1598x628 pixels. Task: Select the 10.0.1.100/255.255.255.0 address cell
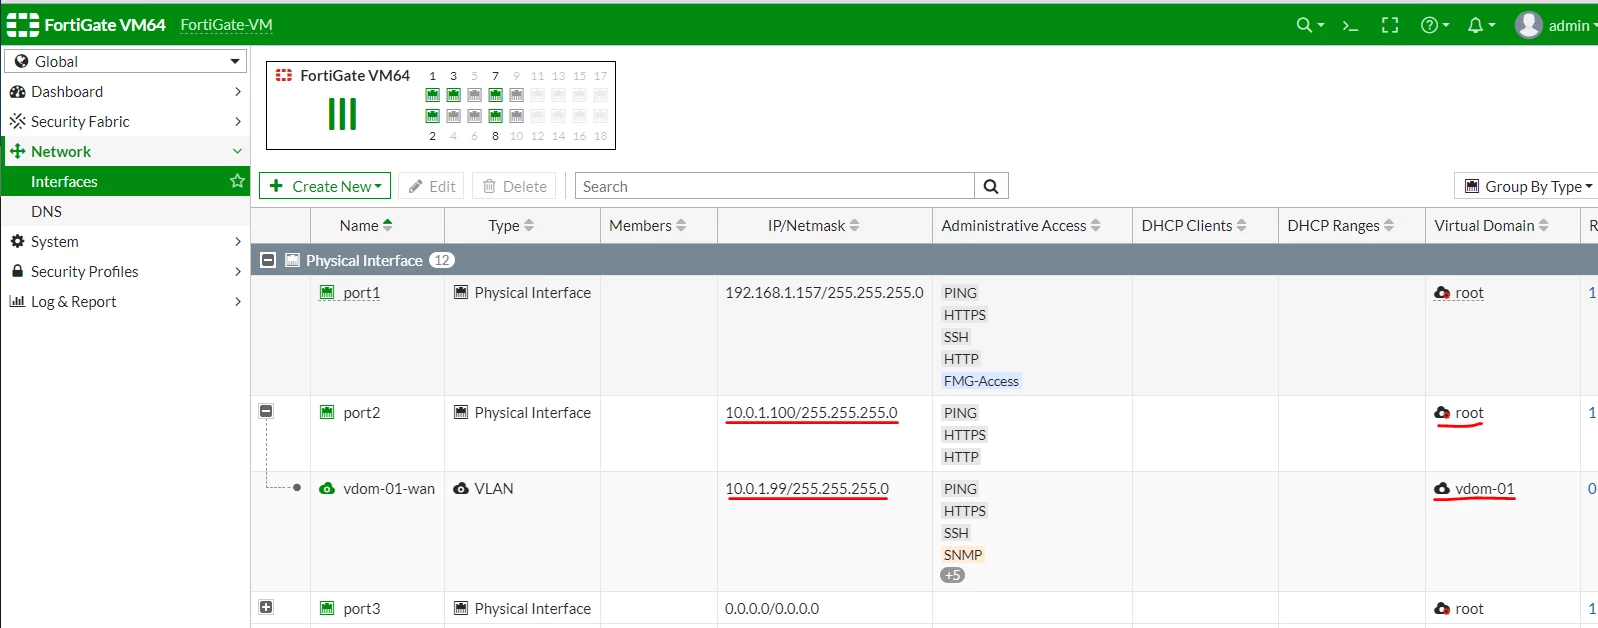coord(811,413)
